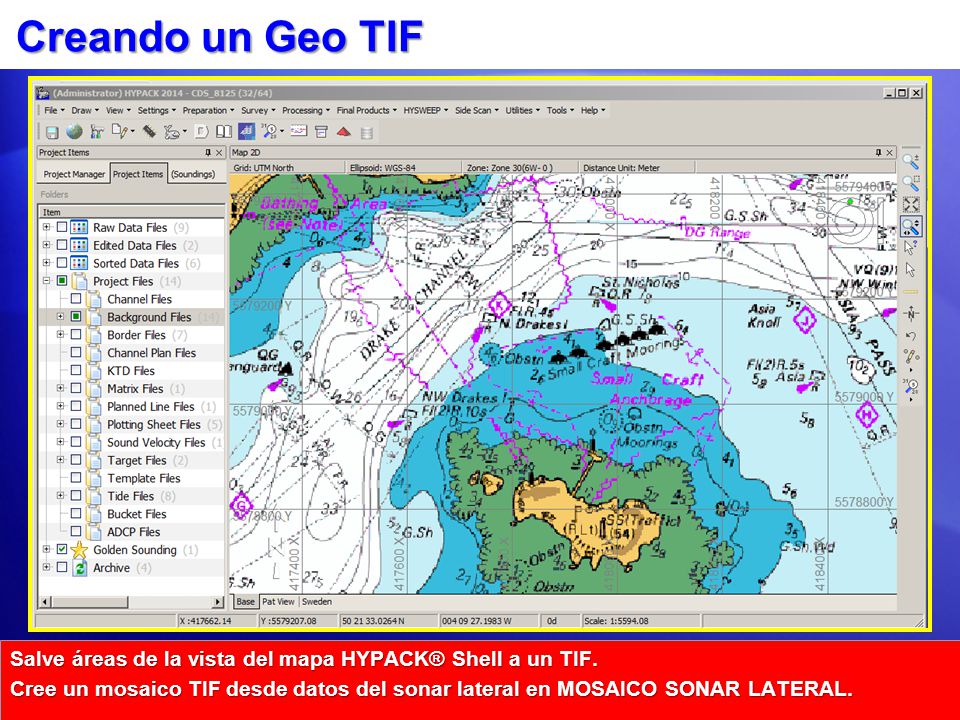Close the Project Items panel
Viewport: 960px width, 720px height.
(219, 152)
